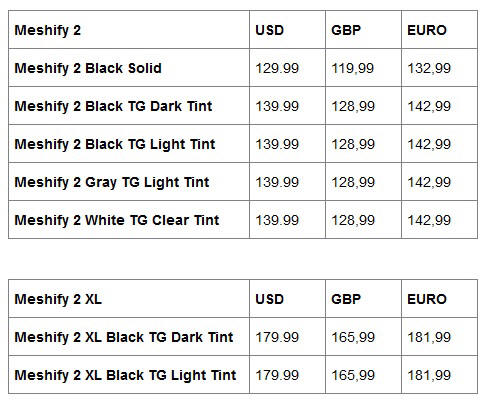Select the 119,99 GBP price cell

coord(363,68)
